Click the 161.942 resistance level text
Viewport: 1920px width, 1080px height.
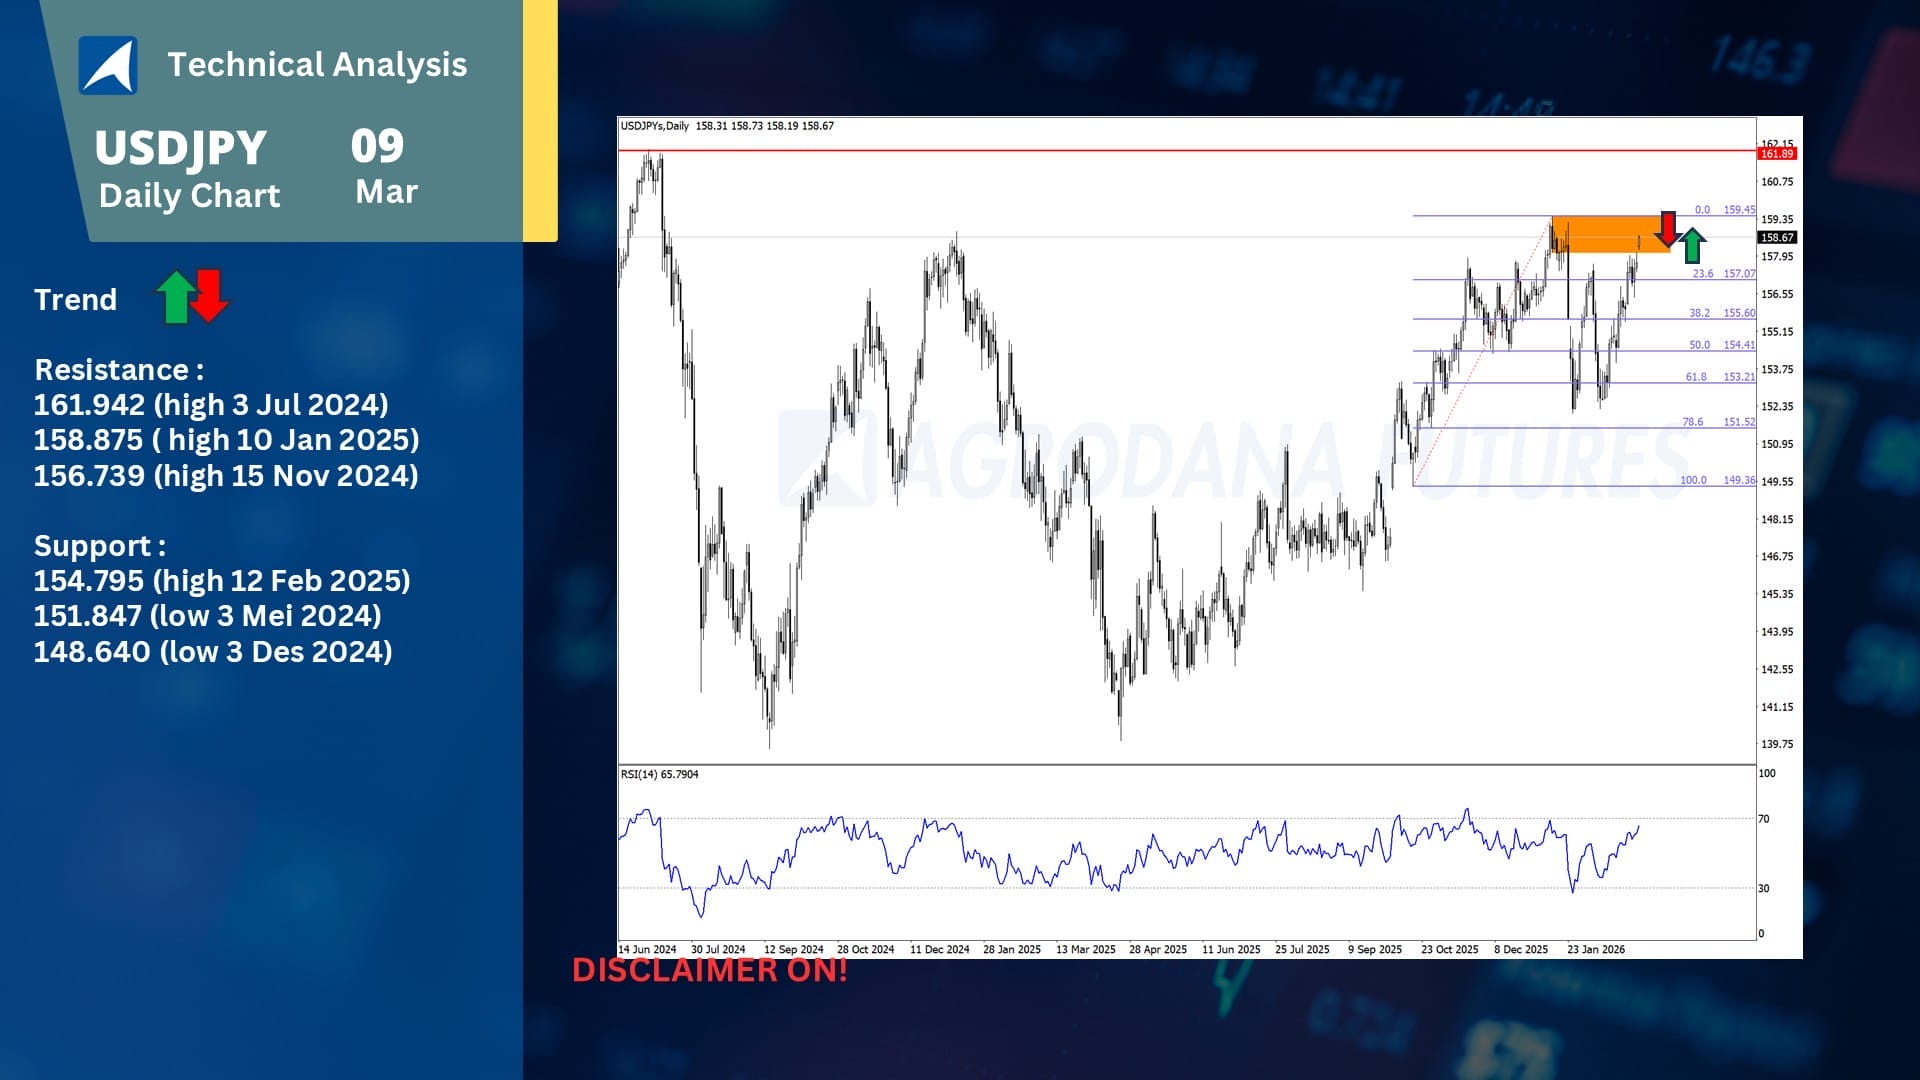211,405
